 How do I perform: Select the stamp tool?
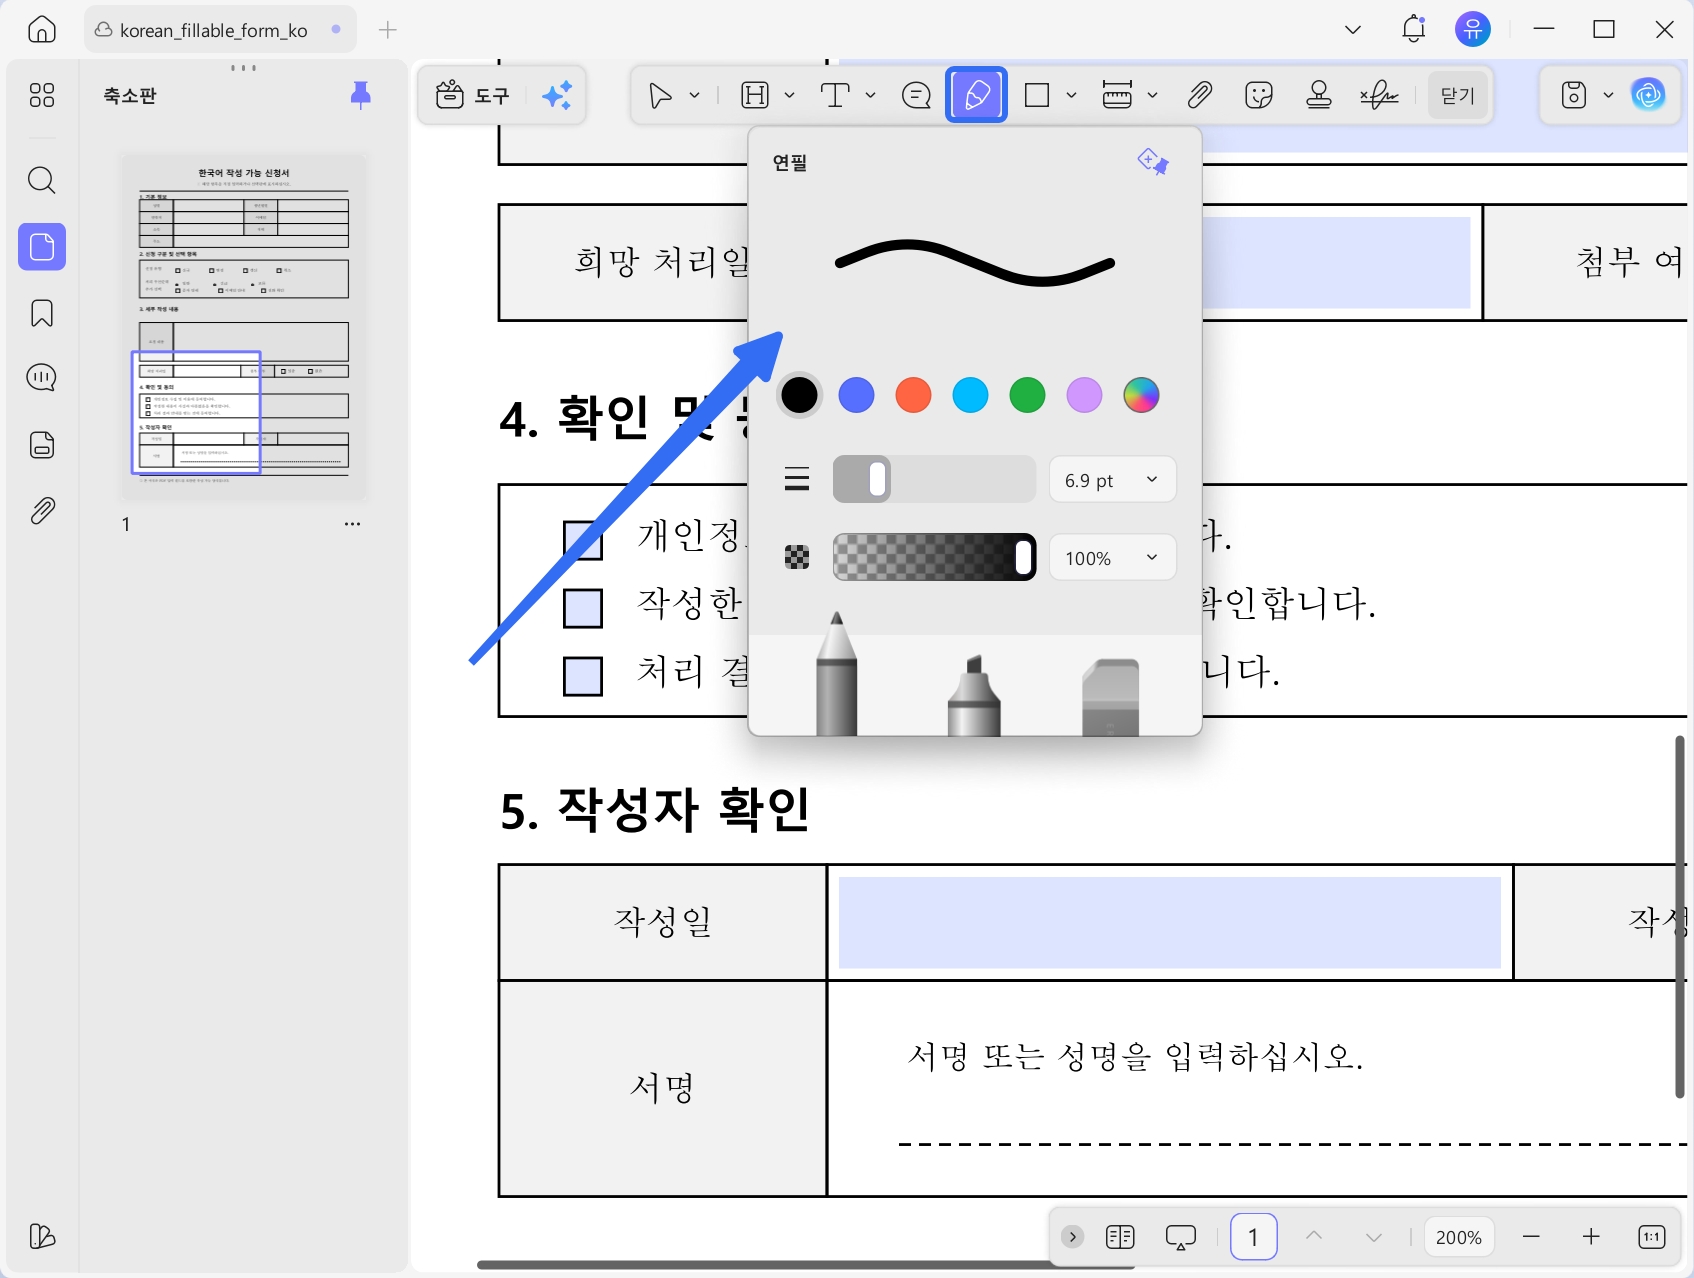tap(1319, 95)
